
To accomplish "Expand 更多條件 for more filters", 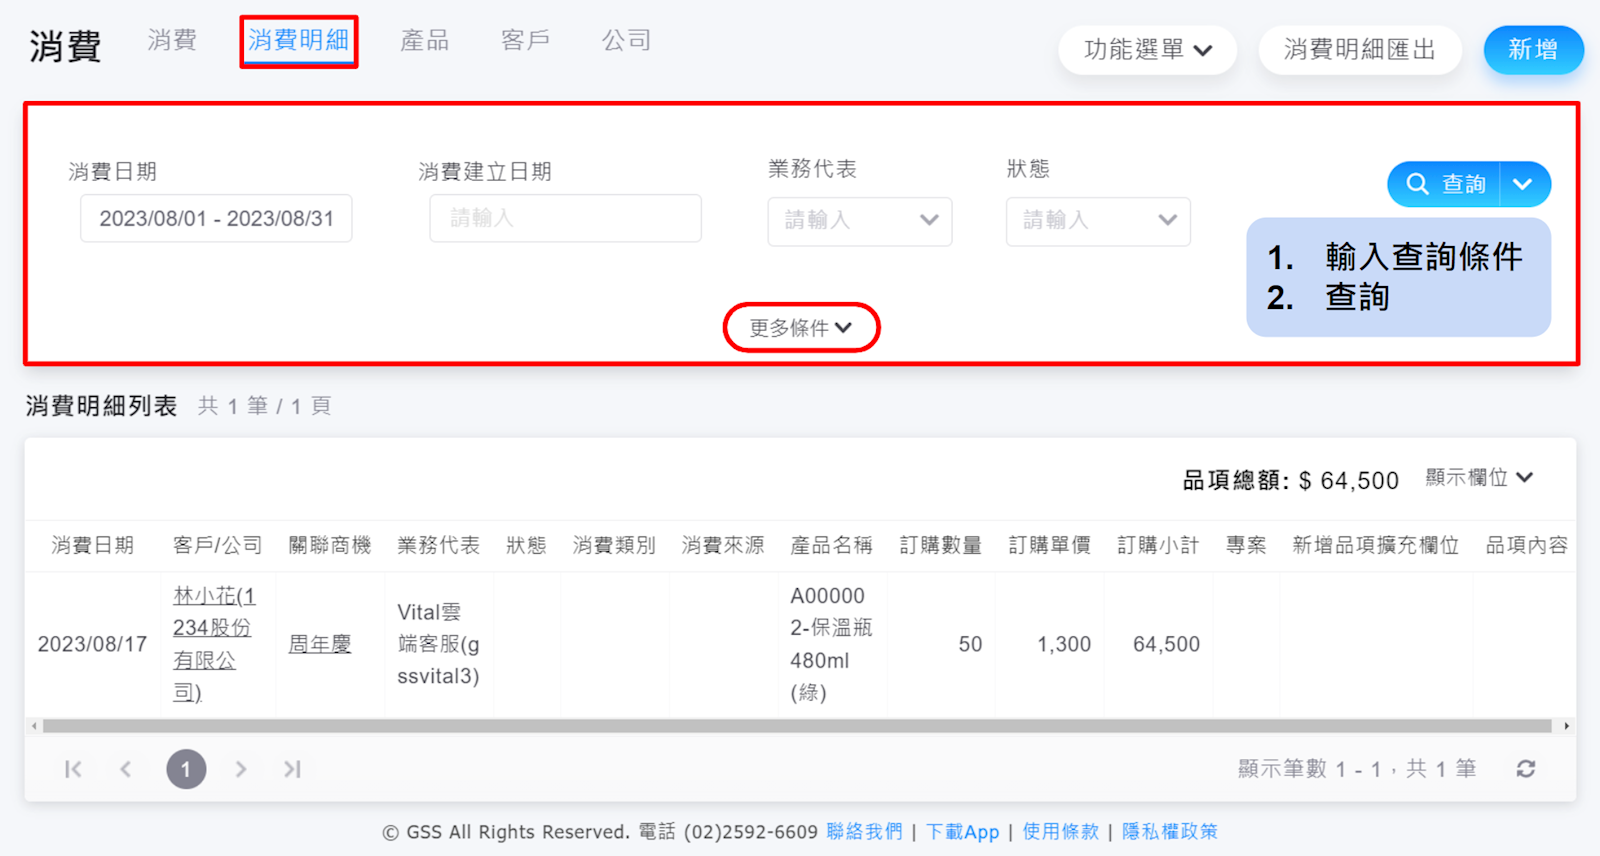I will click(x=801, y=328).
